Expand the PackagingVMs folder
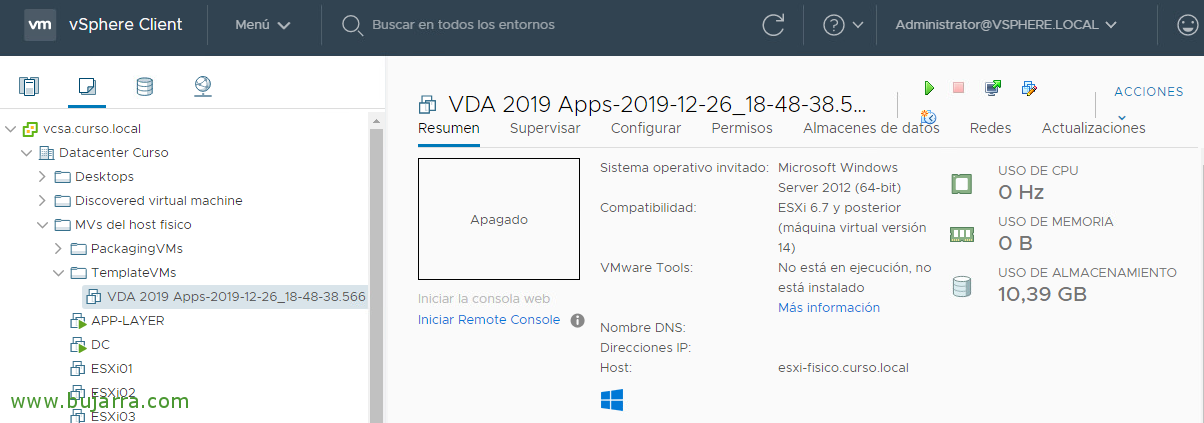 tap(58, 248)
